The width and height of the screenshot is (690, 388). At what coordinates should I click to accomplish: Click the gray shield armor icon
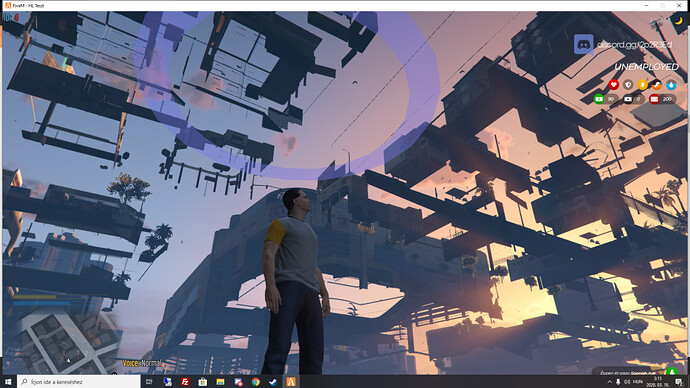628,84
